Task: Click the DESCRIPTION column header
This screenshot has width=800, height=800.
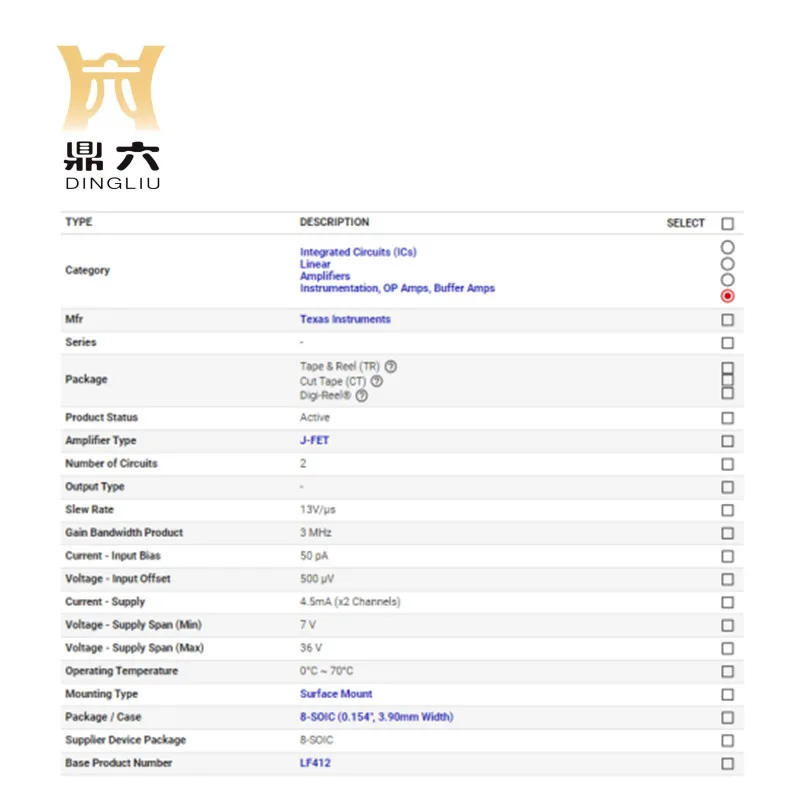Action: [334, 222]
